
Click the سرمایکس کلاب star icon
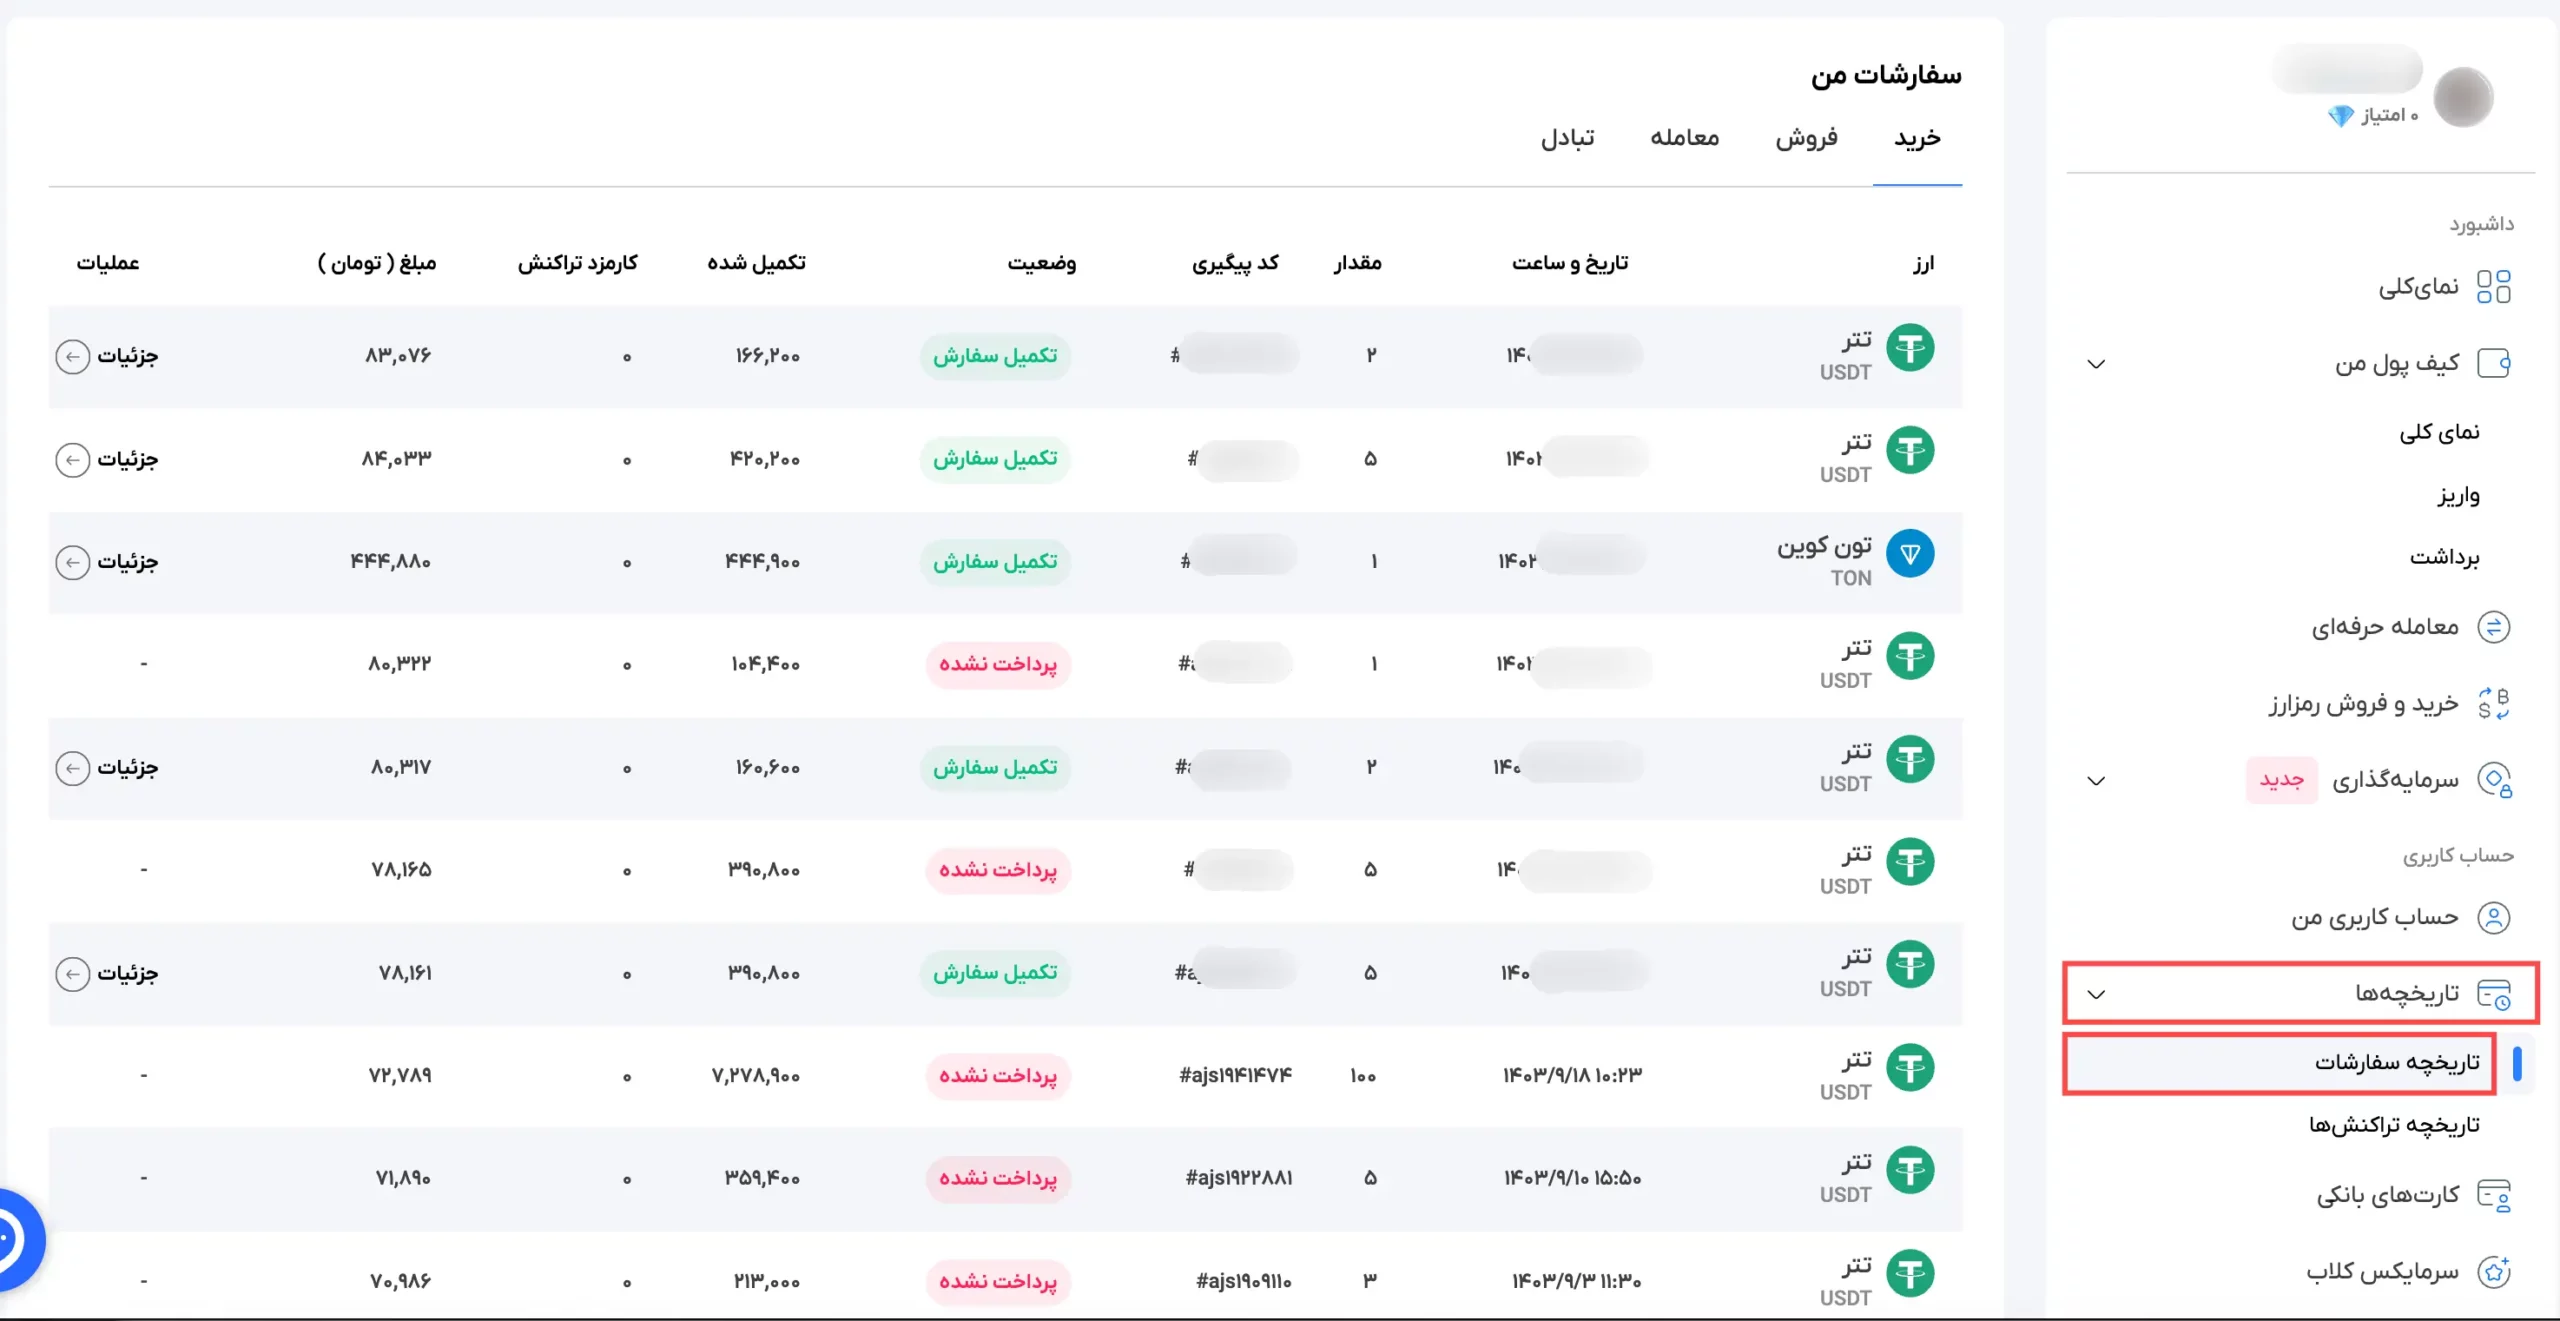(x=2493, y=1271)
